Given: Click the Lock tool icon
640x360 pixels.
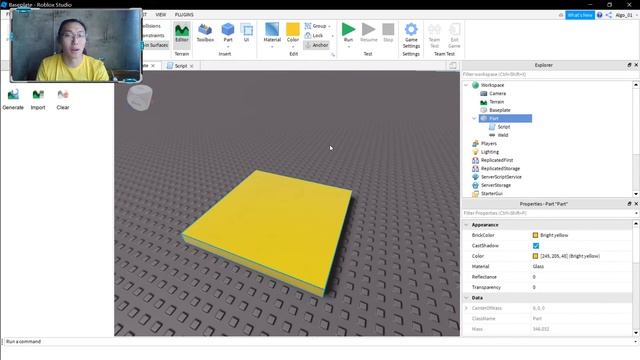Looking at the screenshot, I should 308,36.
